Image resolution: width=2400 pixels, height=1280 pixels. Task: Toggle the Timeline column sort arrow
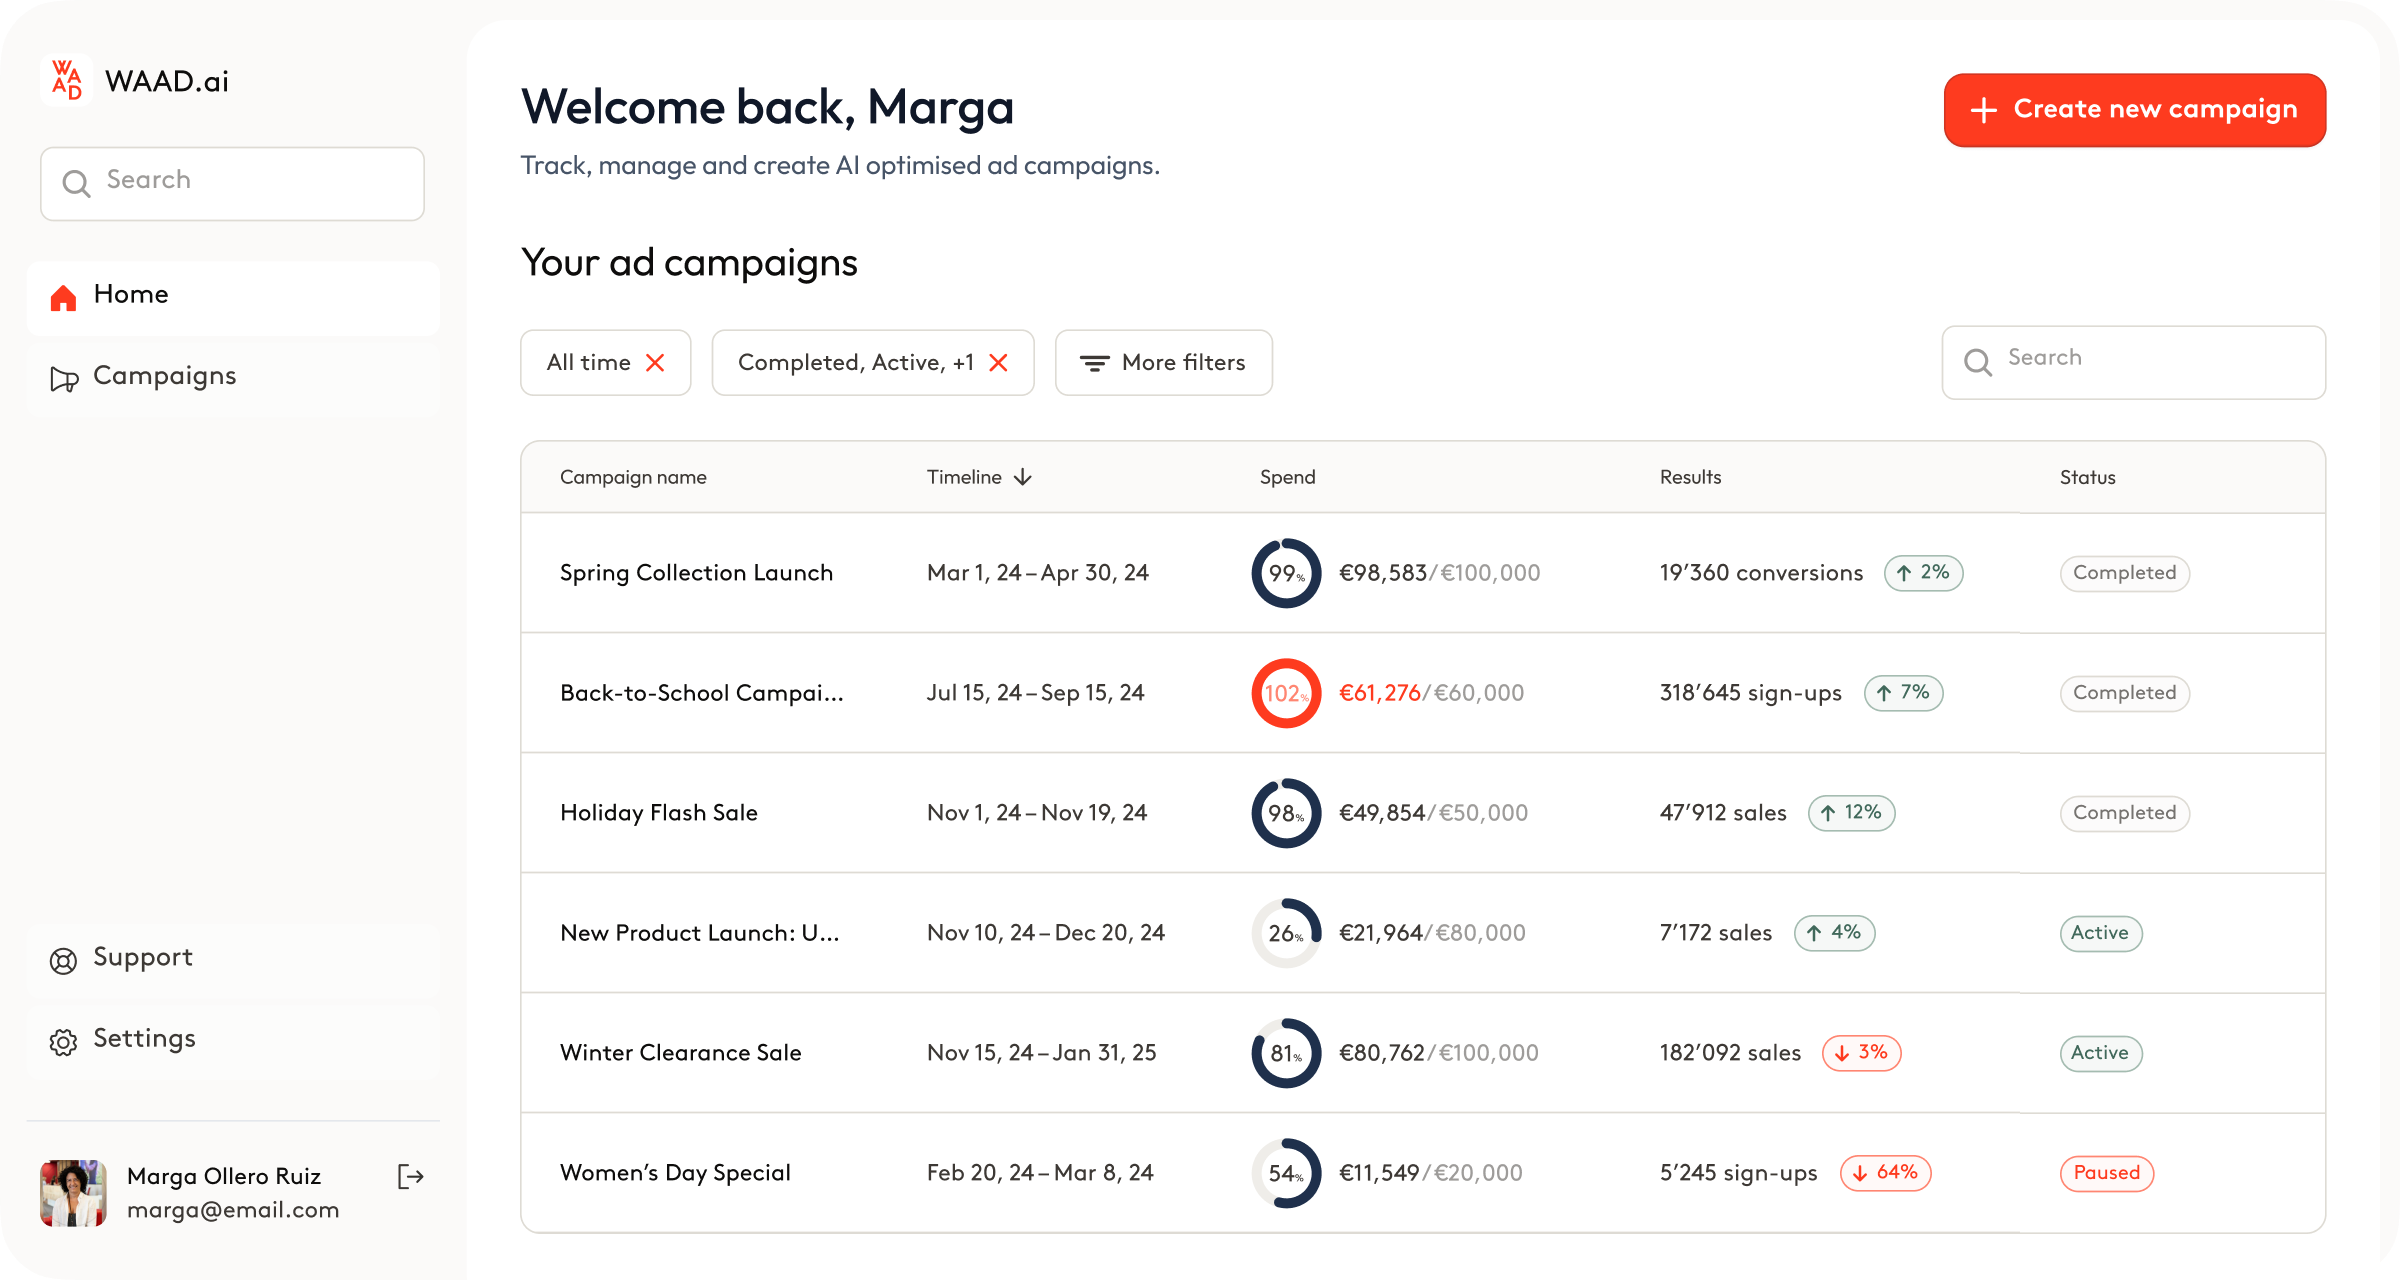coord(1022,477)
